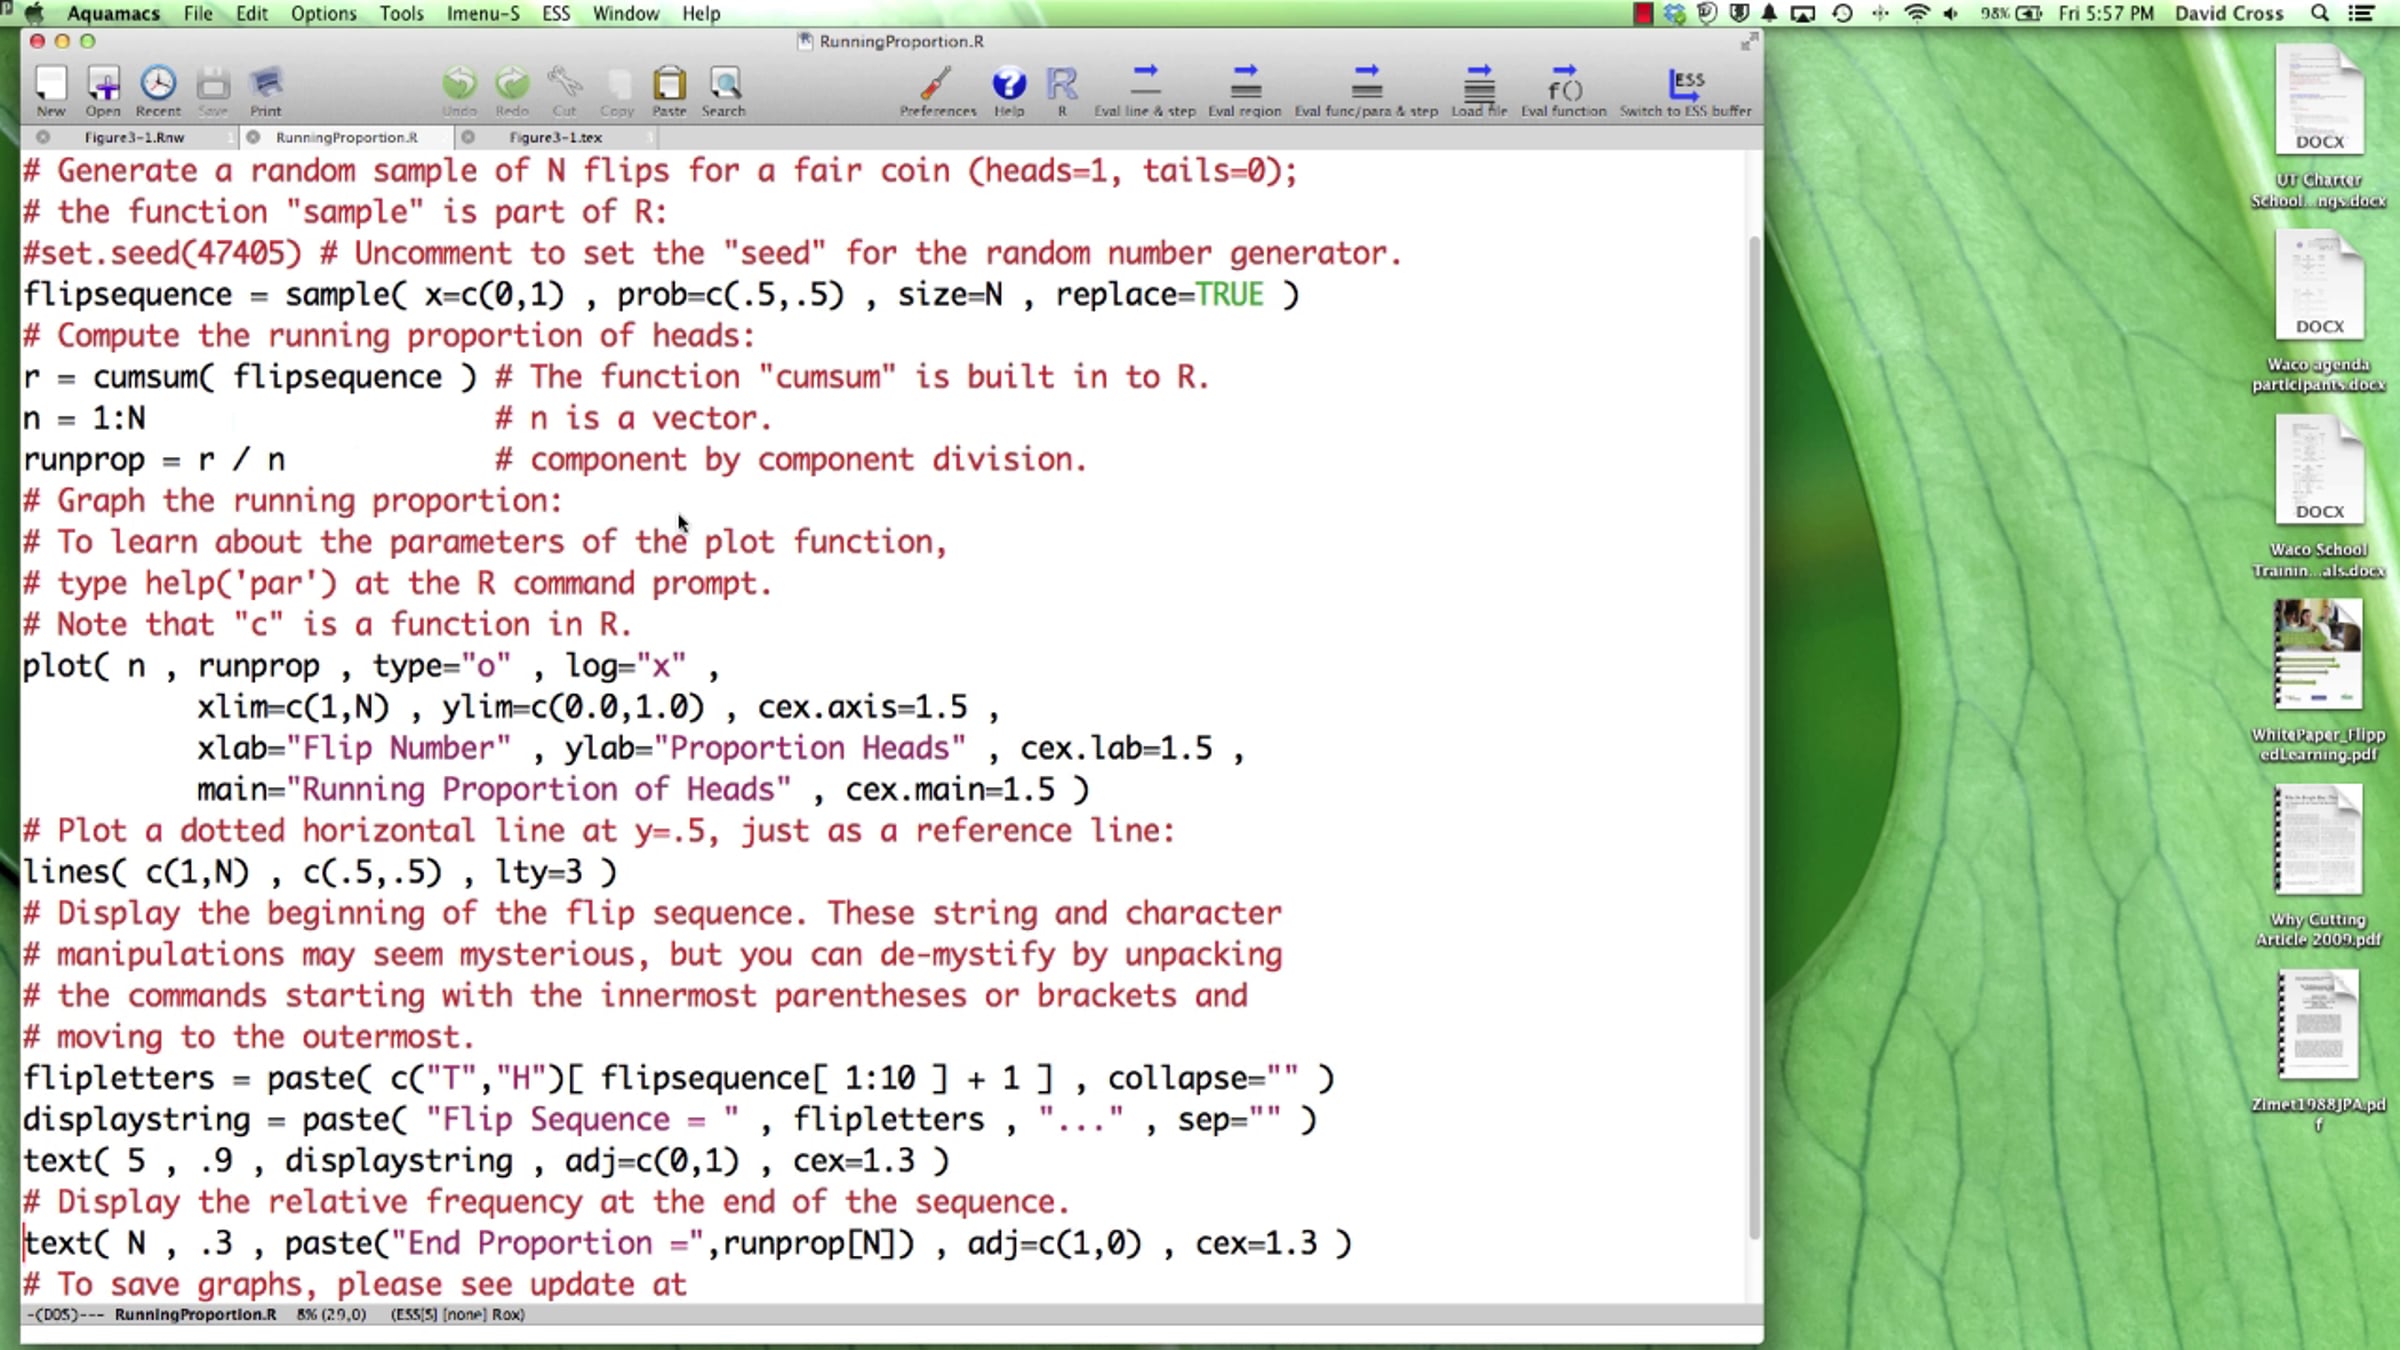Open the ESS menu
The height and width of the screenshot is (1350, 2400).
pos(556,13)
